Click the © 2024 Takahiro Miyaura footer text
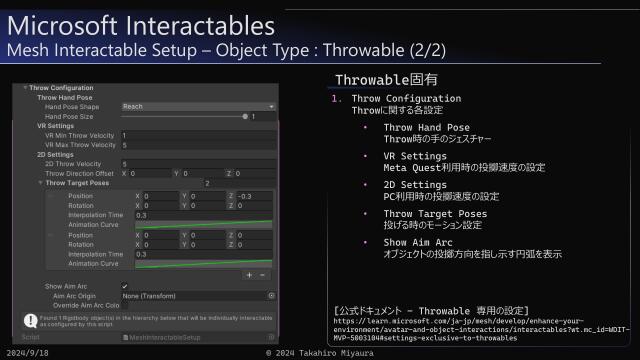640x360 pixels. (x=320, y=353)
